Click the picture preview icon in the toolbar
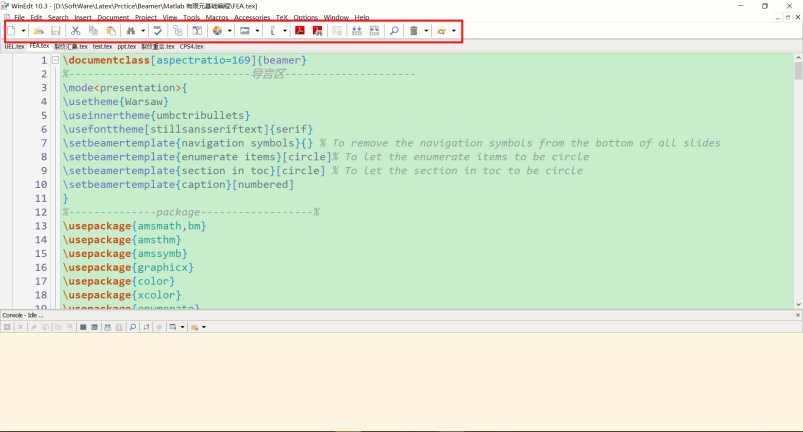Screen dimensions: 803x432 coord(245,31)
